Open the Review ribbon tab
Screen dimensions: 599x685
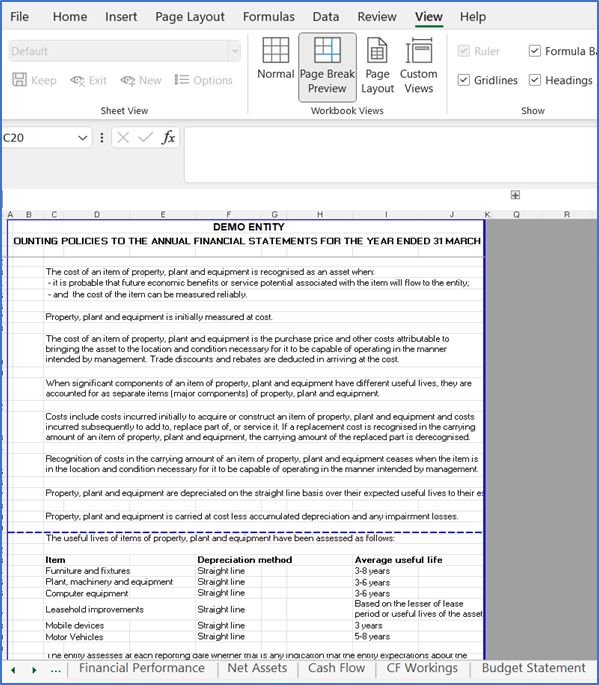pos(377,17)
